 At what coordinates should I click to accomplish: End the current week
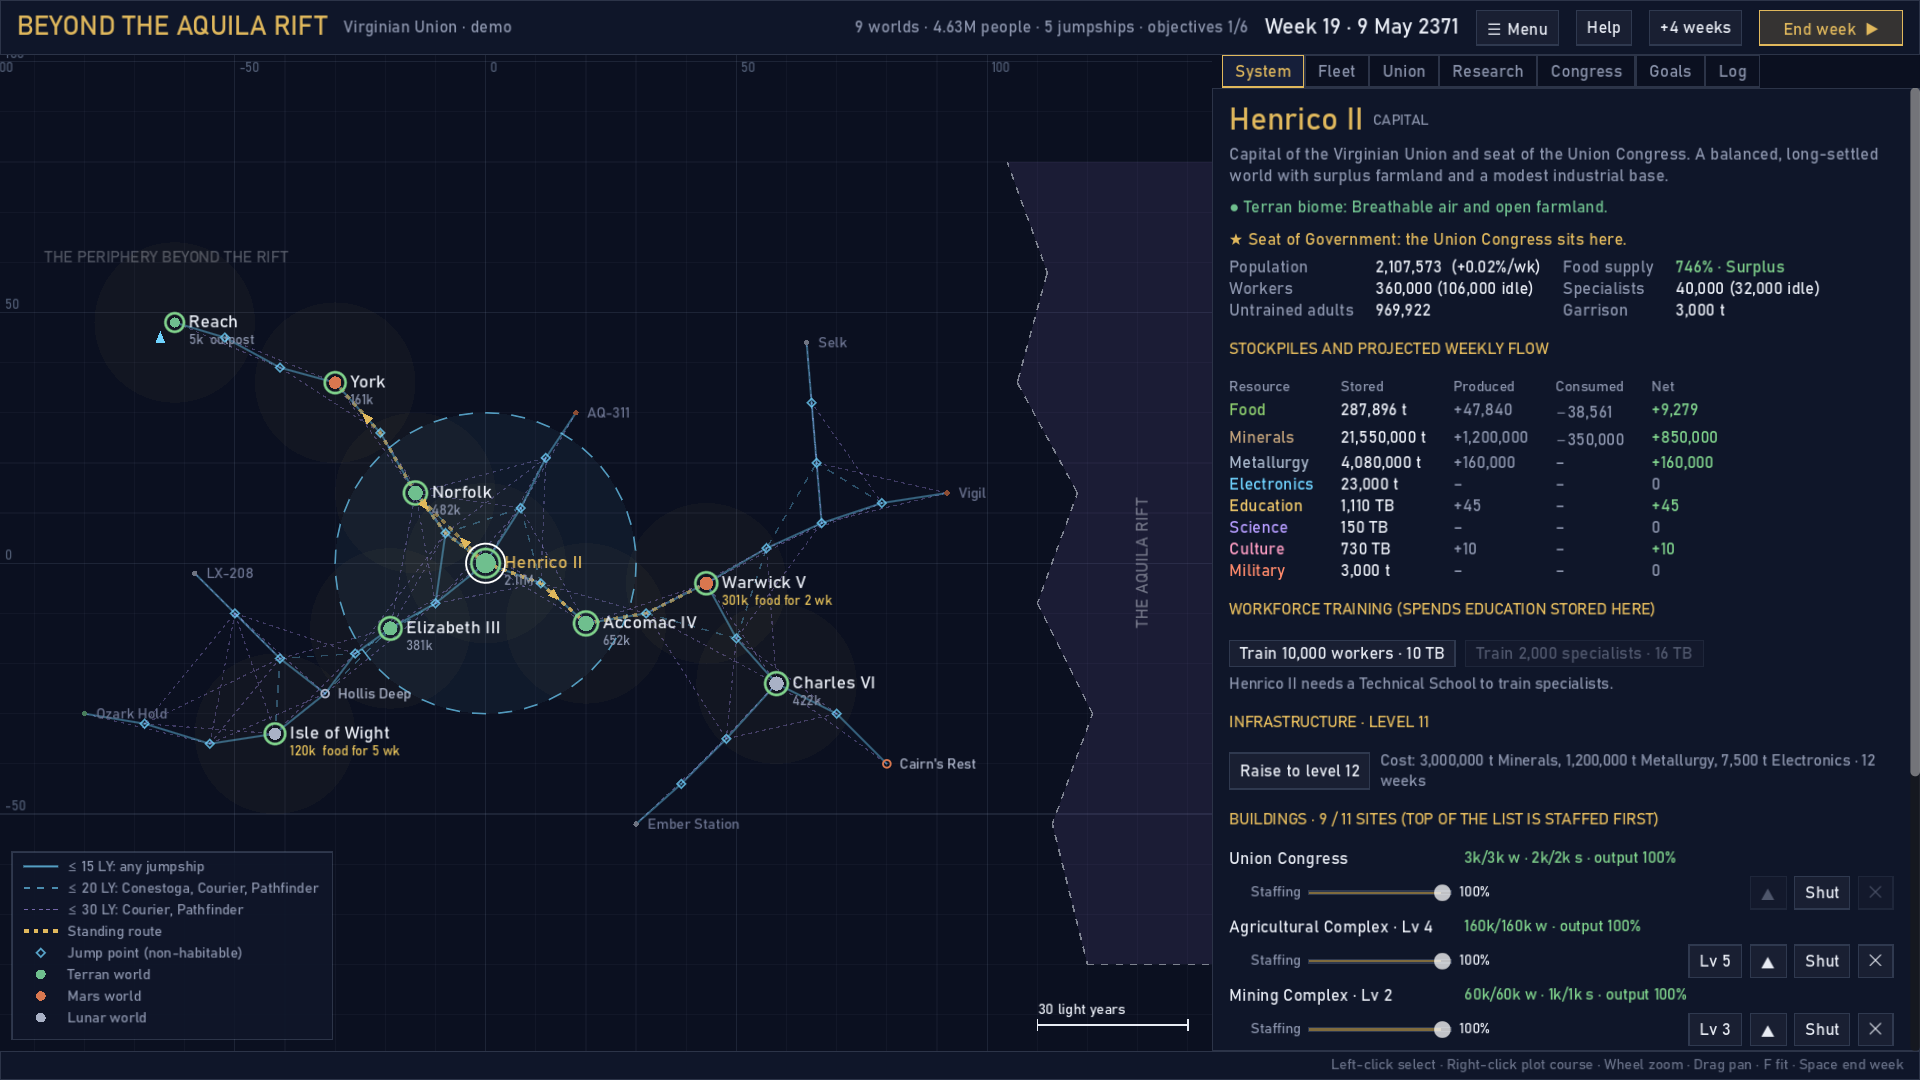(x=1830, y=28)
